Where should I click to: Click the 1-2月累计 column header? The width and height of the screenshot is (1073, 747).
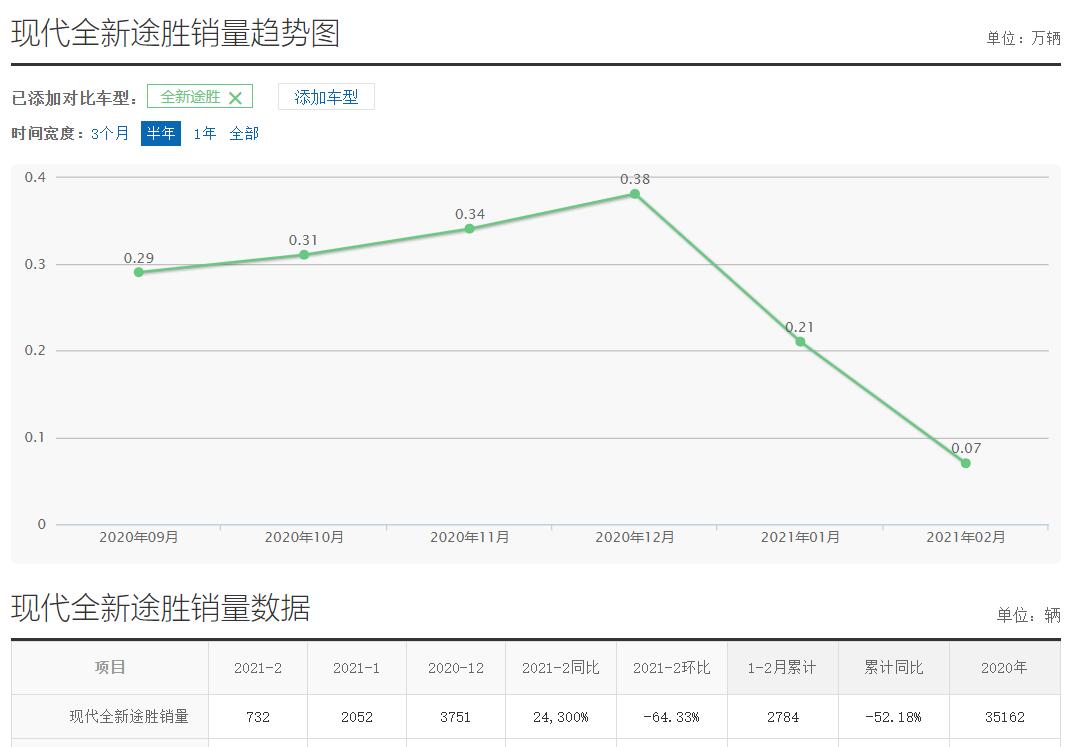782,668
